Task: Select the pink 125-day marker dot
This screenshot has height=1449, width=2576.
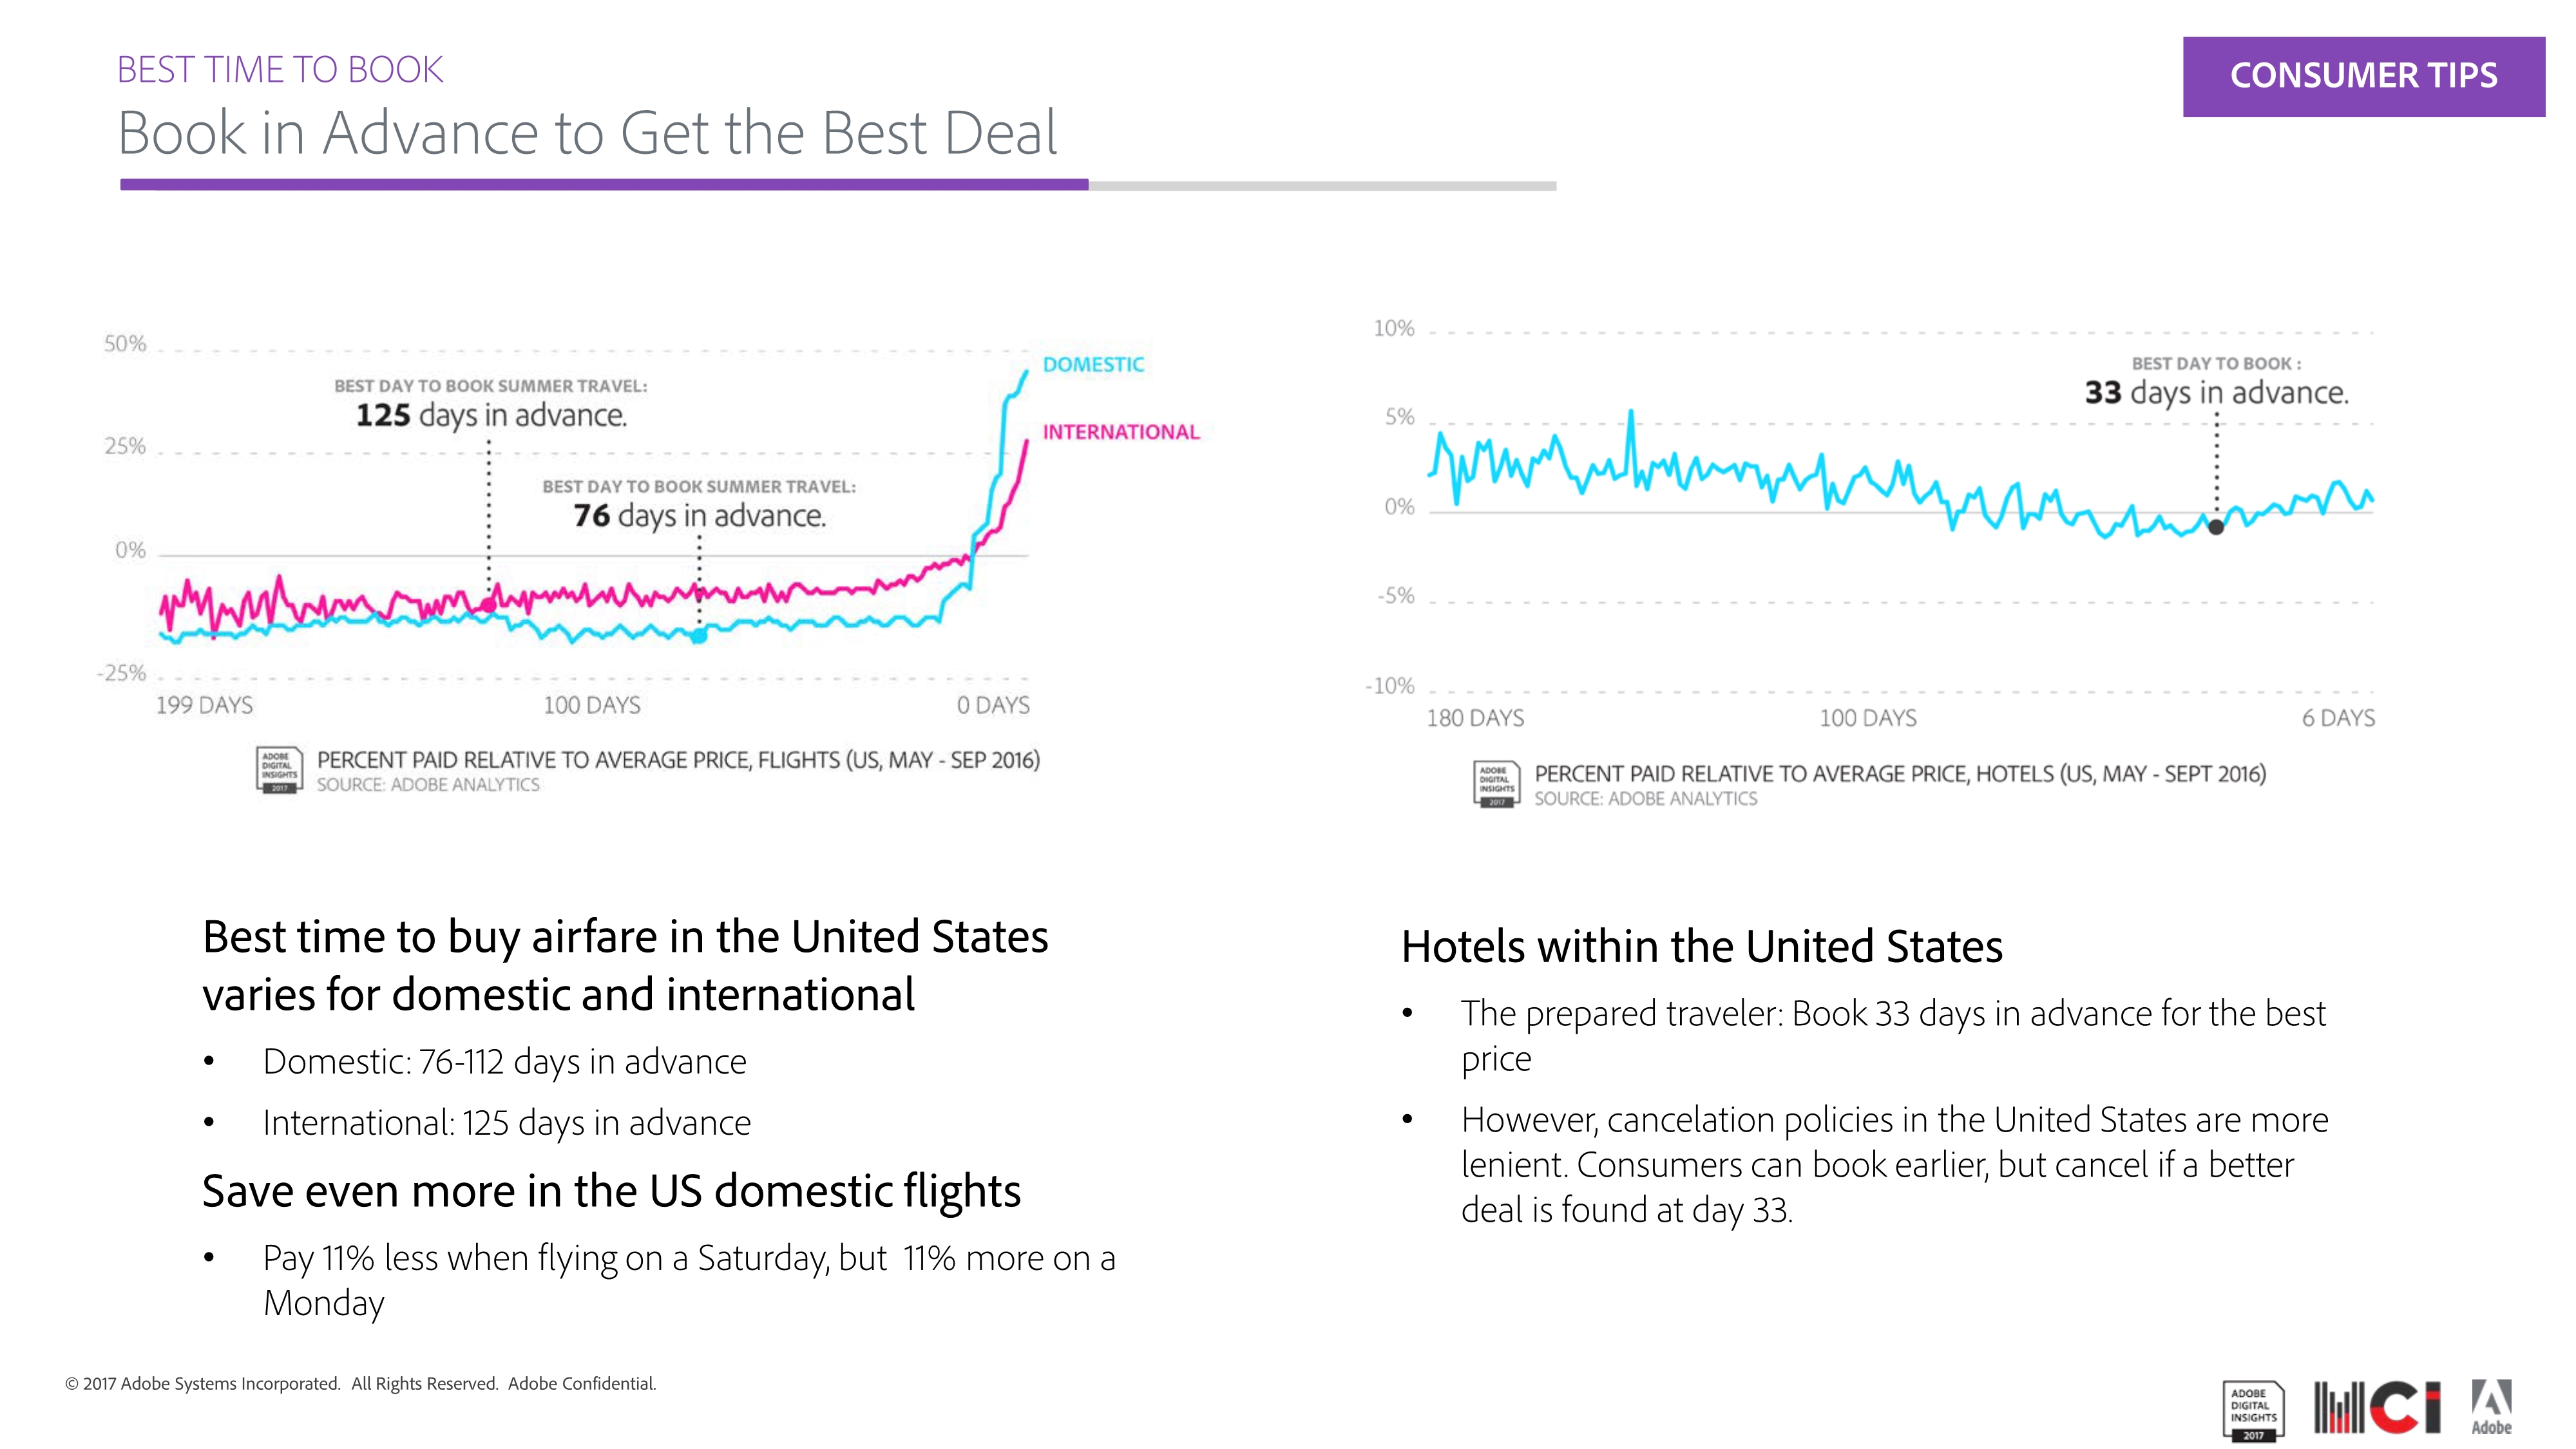Action: (489, 605)
